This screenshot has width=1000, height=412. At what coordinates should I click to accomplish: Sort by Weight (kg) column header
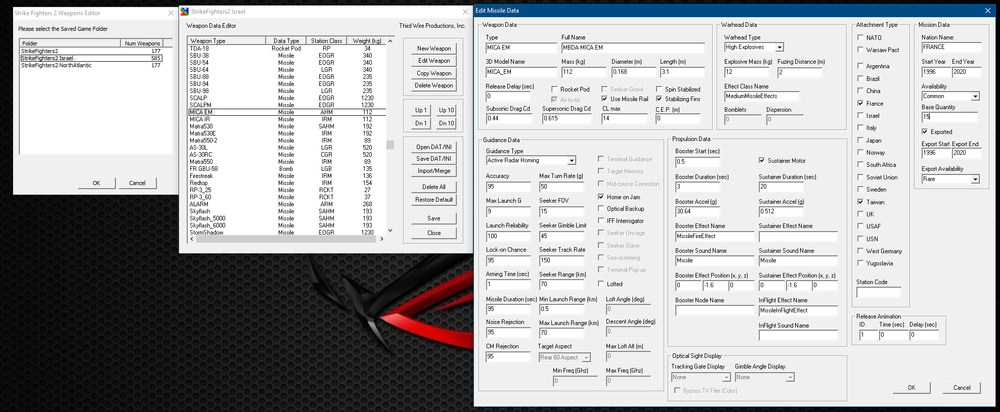362,41
